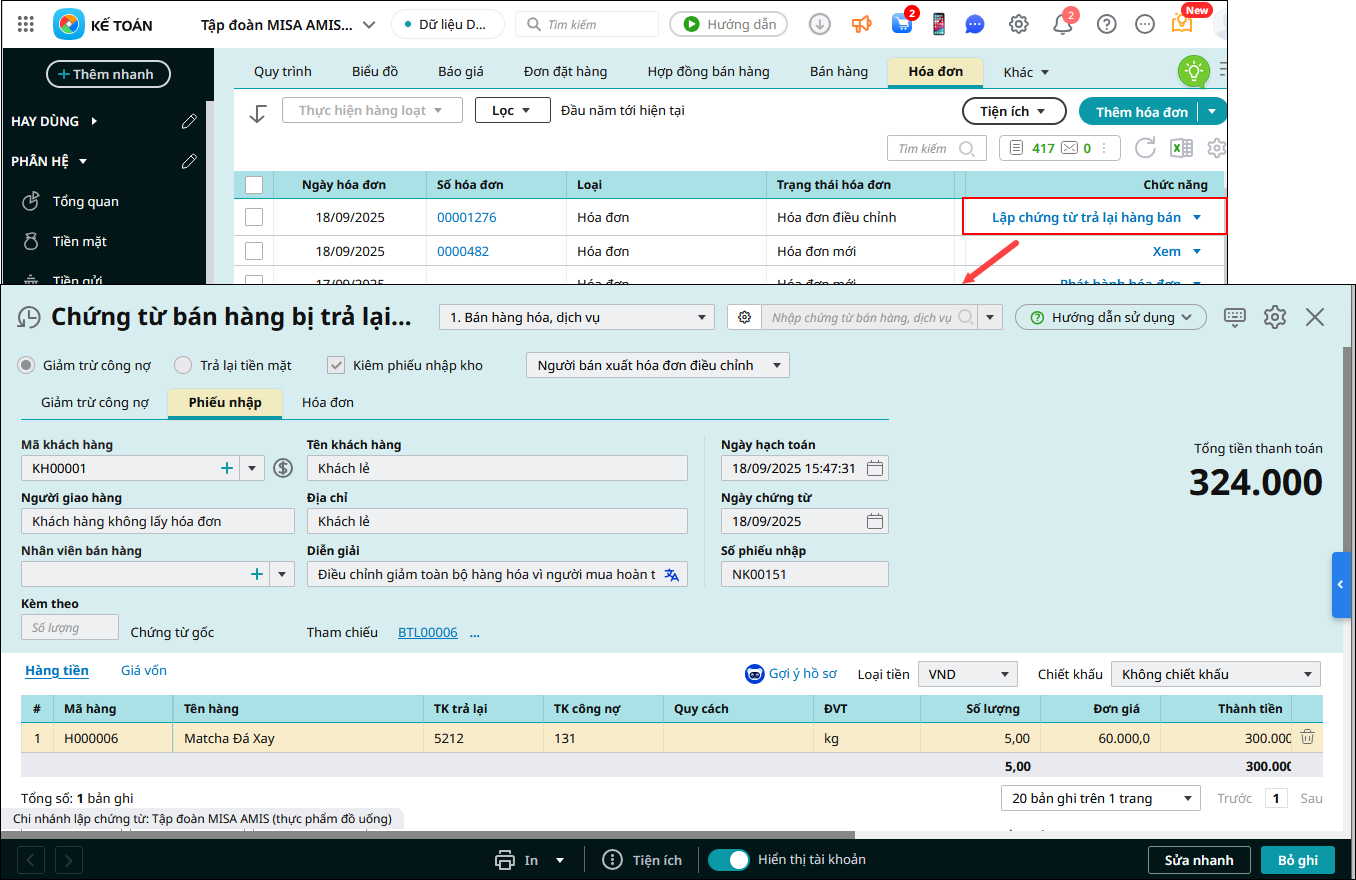
Task: Toggle the Hiển thị tài khoản switch
Action: click(x=729, y=860)
